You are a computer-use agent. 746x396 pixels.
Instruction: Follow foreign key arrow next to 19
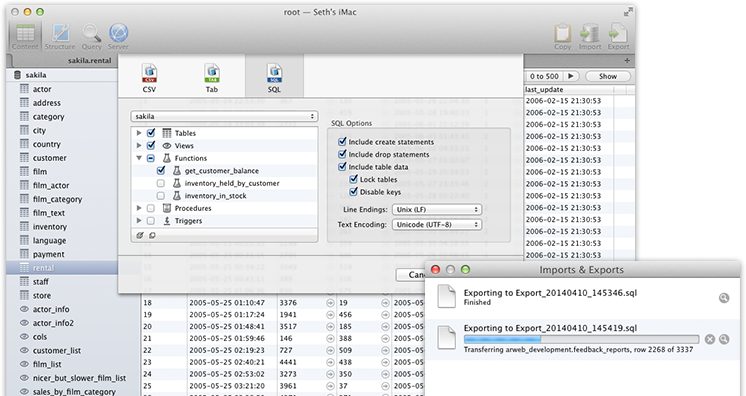coord(385,303)
